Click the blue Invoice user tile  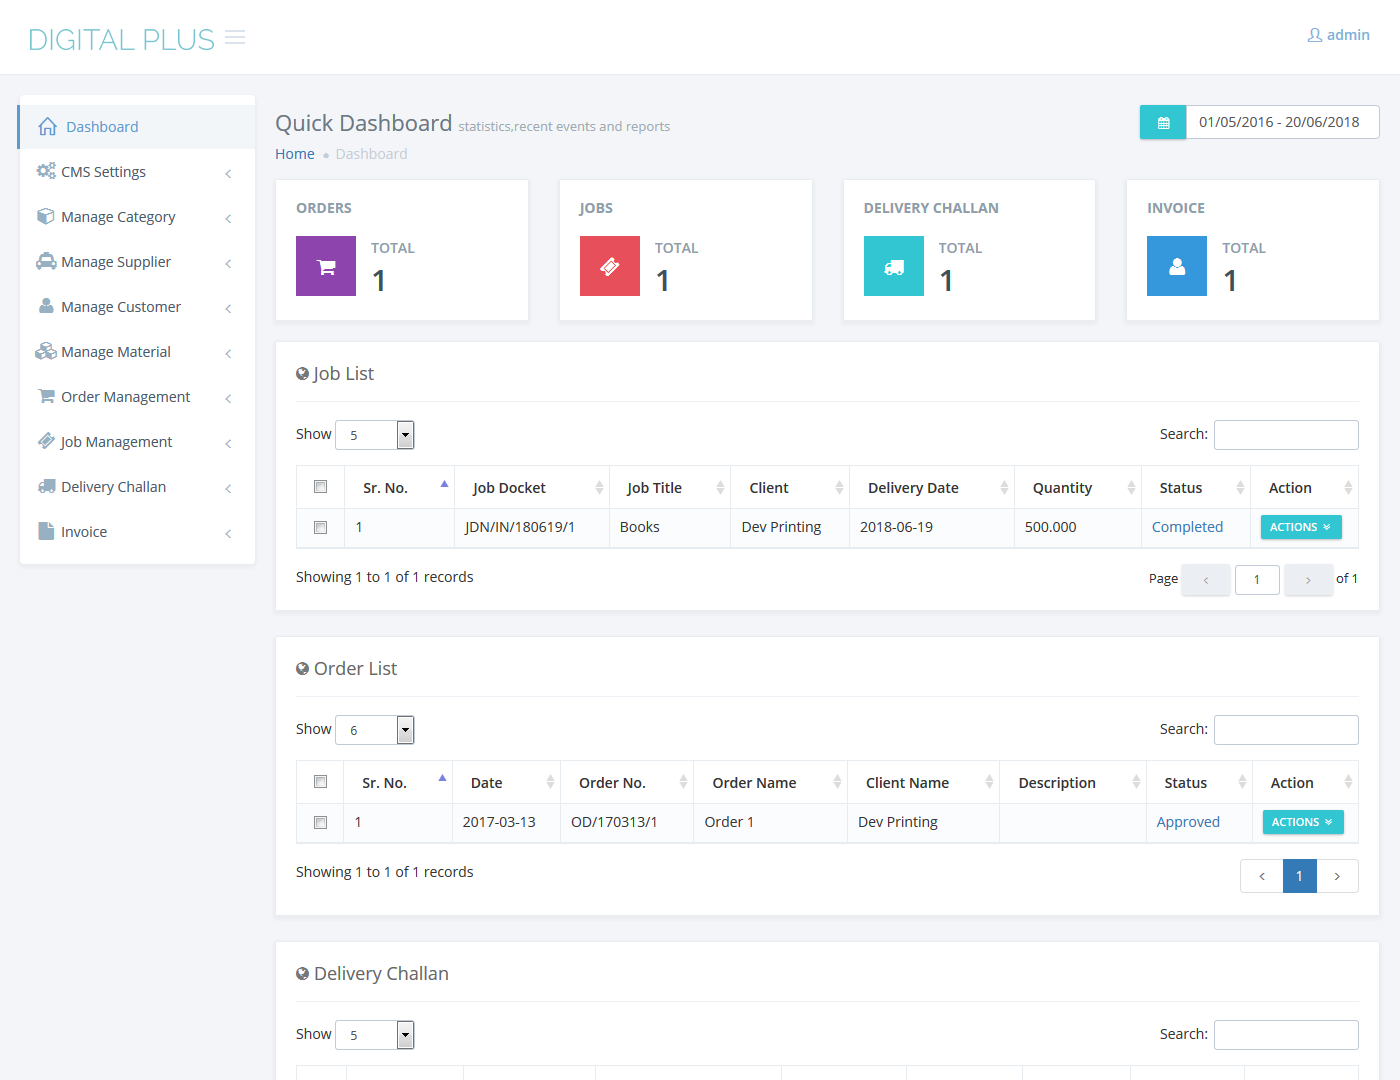[1177, 266]
